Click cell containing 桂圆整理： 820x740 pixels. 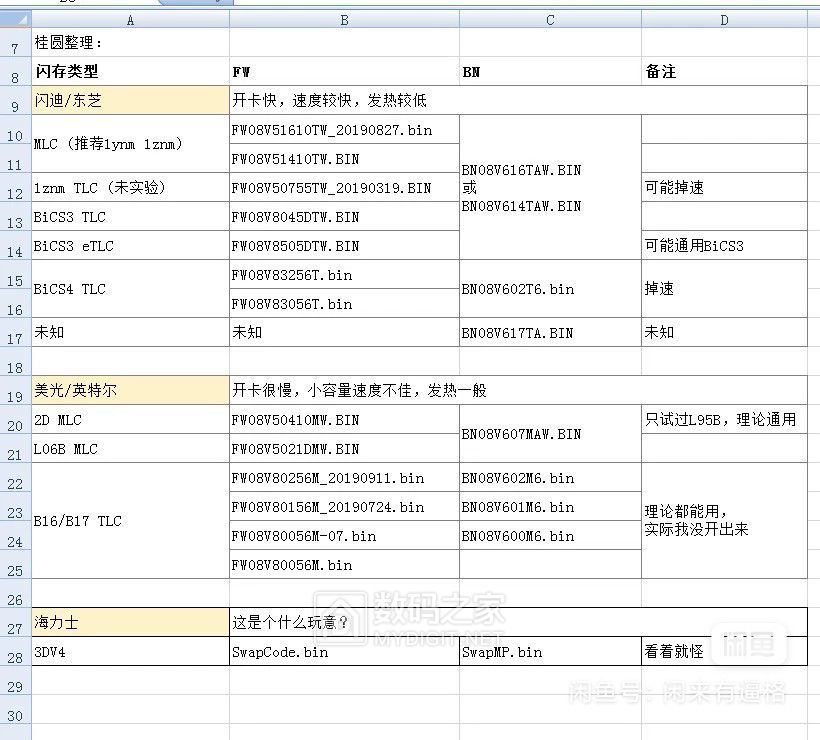coord(130,43)
